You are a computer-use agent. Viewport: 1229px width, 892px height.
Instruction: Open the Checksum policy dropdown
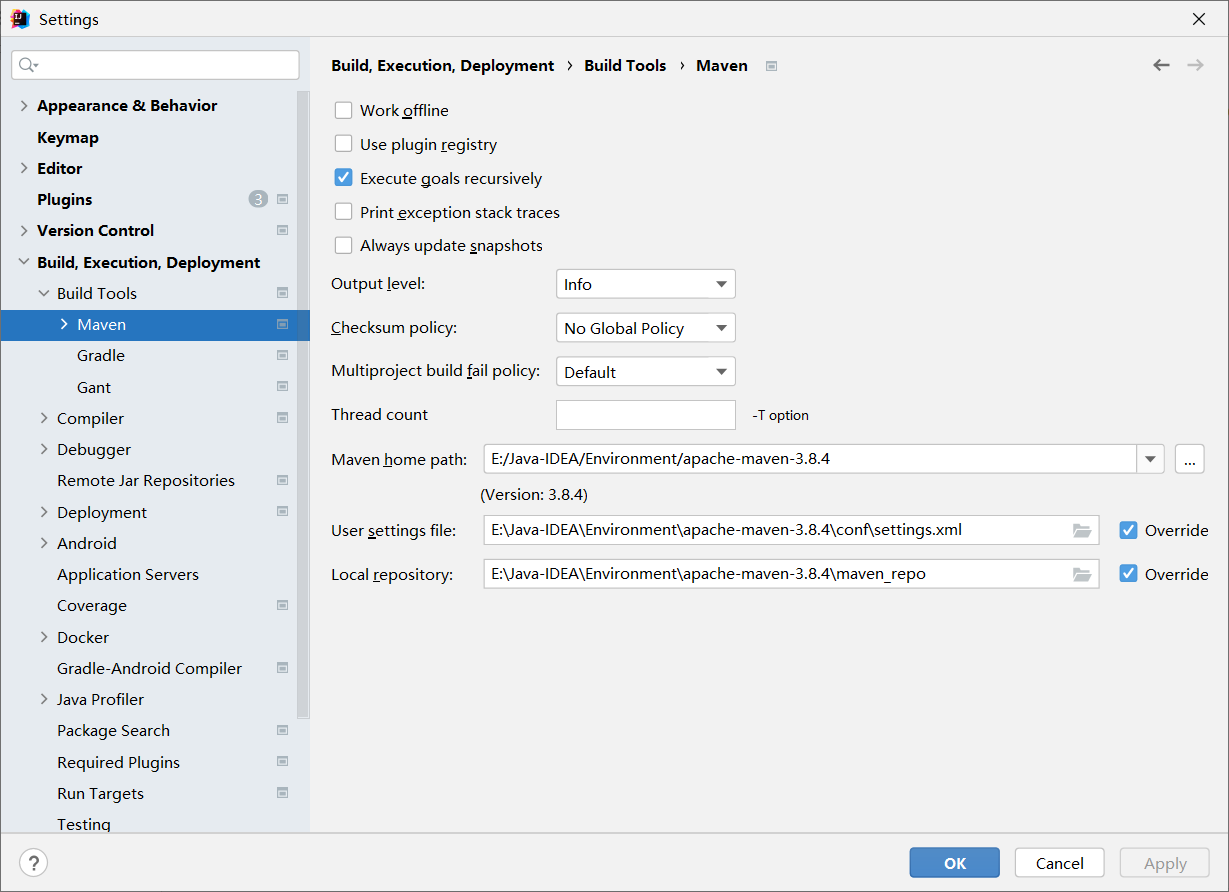(645, 328)
